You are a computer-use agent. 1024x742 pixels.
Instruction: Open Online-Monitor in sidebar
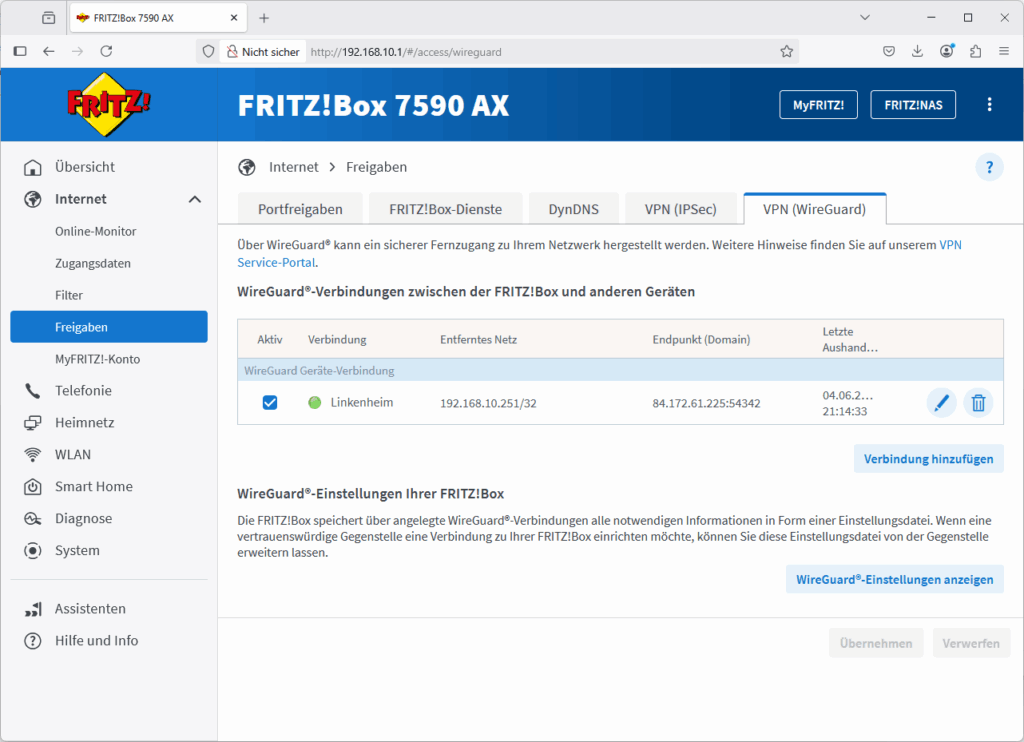[95, 231]
